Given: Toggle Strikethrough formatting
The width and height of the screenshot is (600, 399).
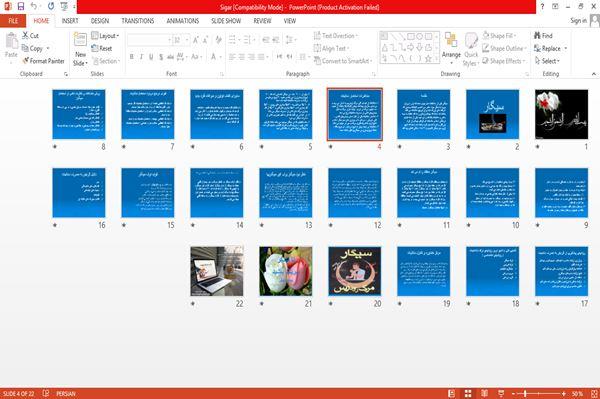Looking at the screenshot, I should click(170, 57).
